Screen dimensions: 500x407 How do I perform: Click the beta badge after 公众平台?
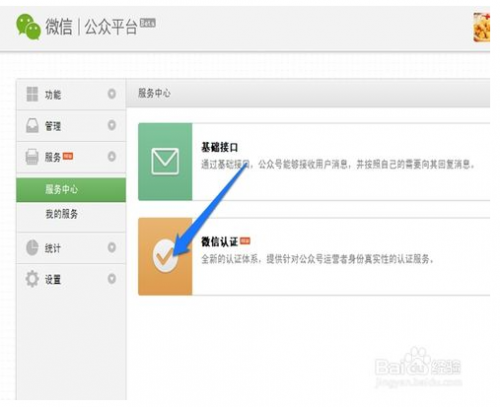point(148,23)
